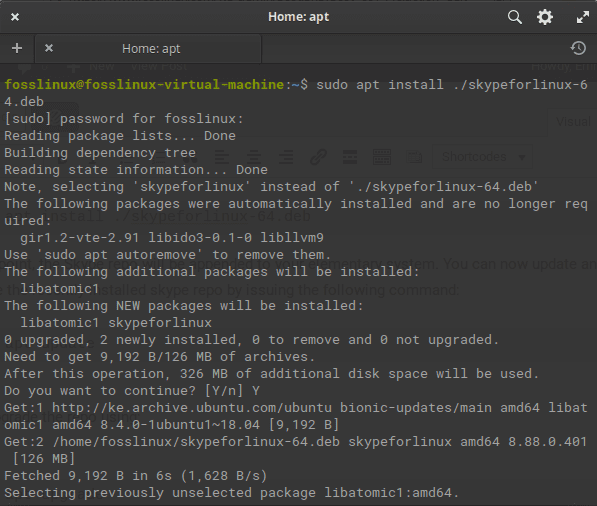Image resolution: width=597 pixels, height=506 pixels.
Task: Click the '[sudo] password for fosslinux:' line
Action: [x=124, y=119]
